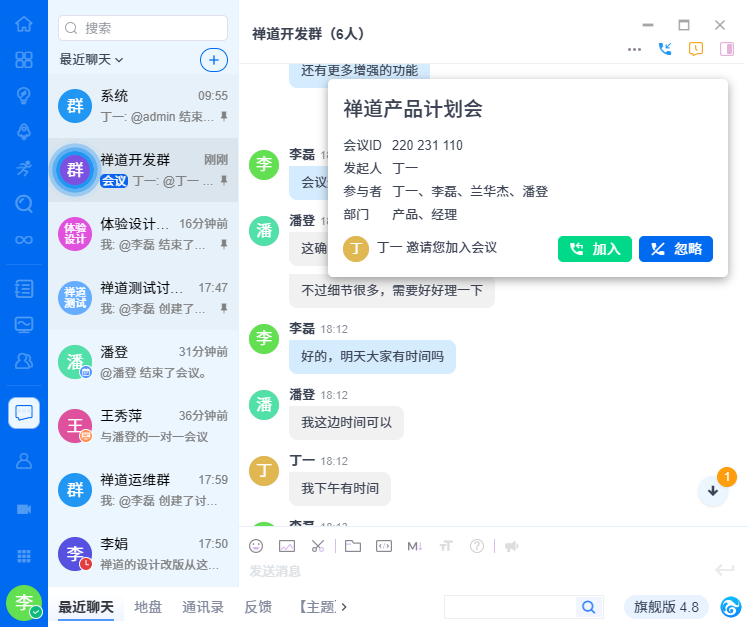The height and width of the screenshot is (627, 748).
Task: Expand the 最近聊天 dropdown
Action: 91,60
